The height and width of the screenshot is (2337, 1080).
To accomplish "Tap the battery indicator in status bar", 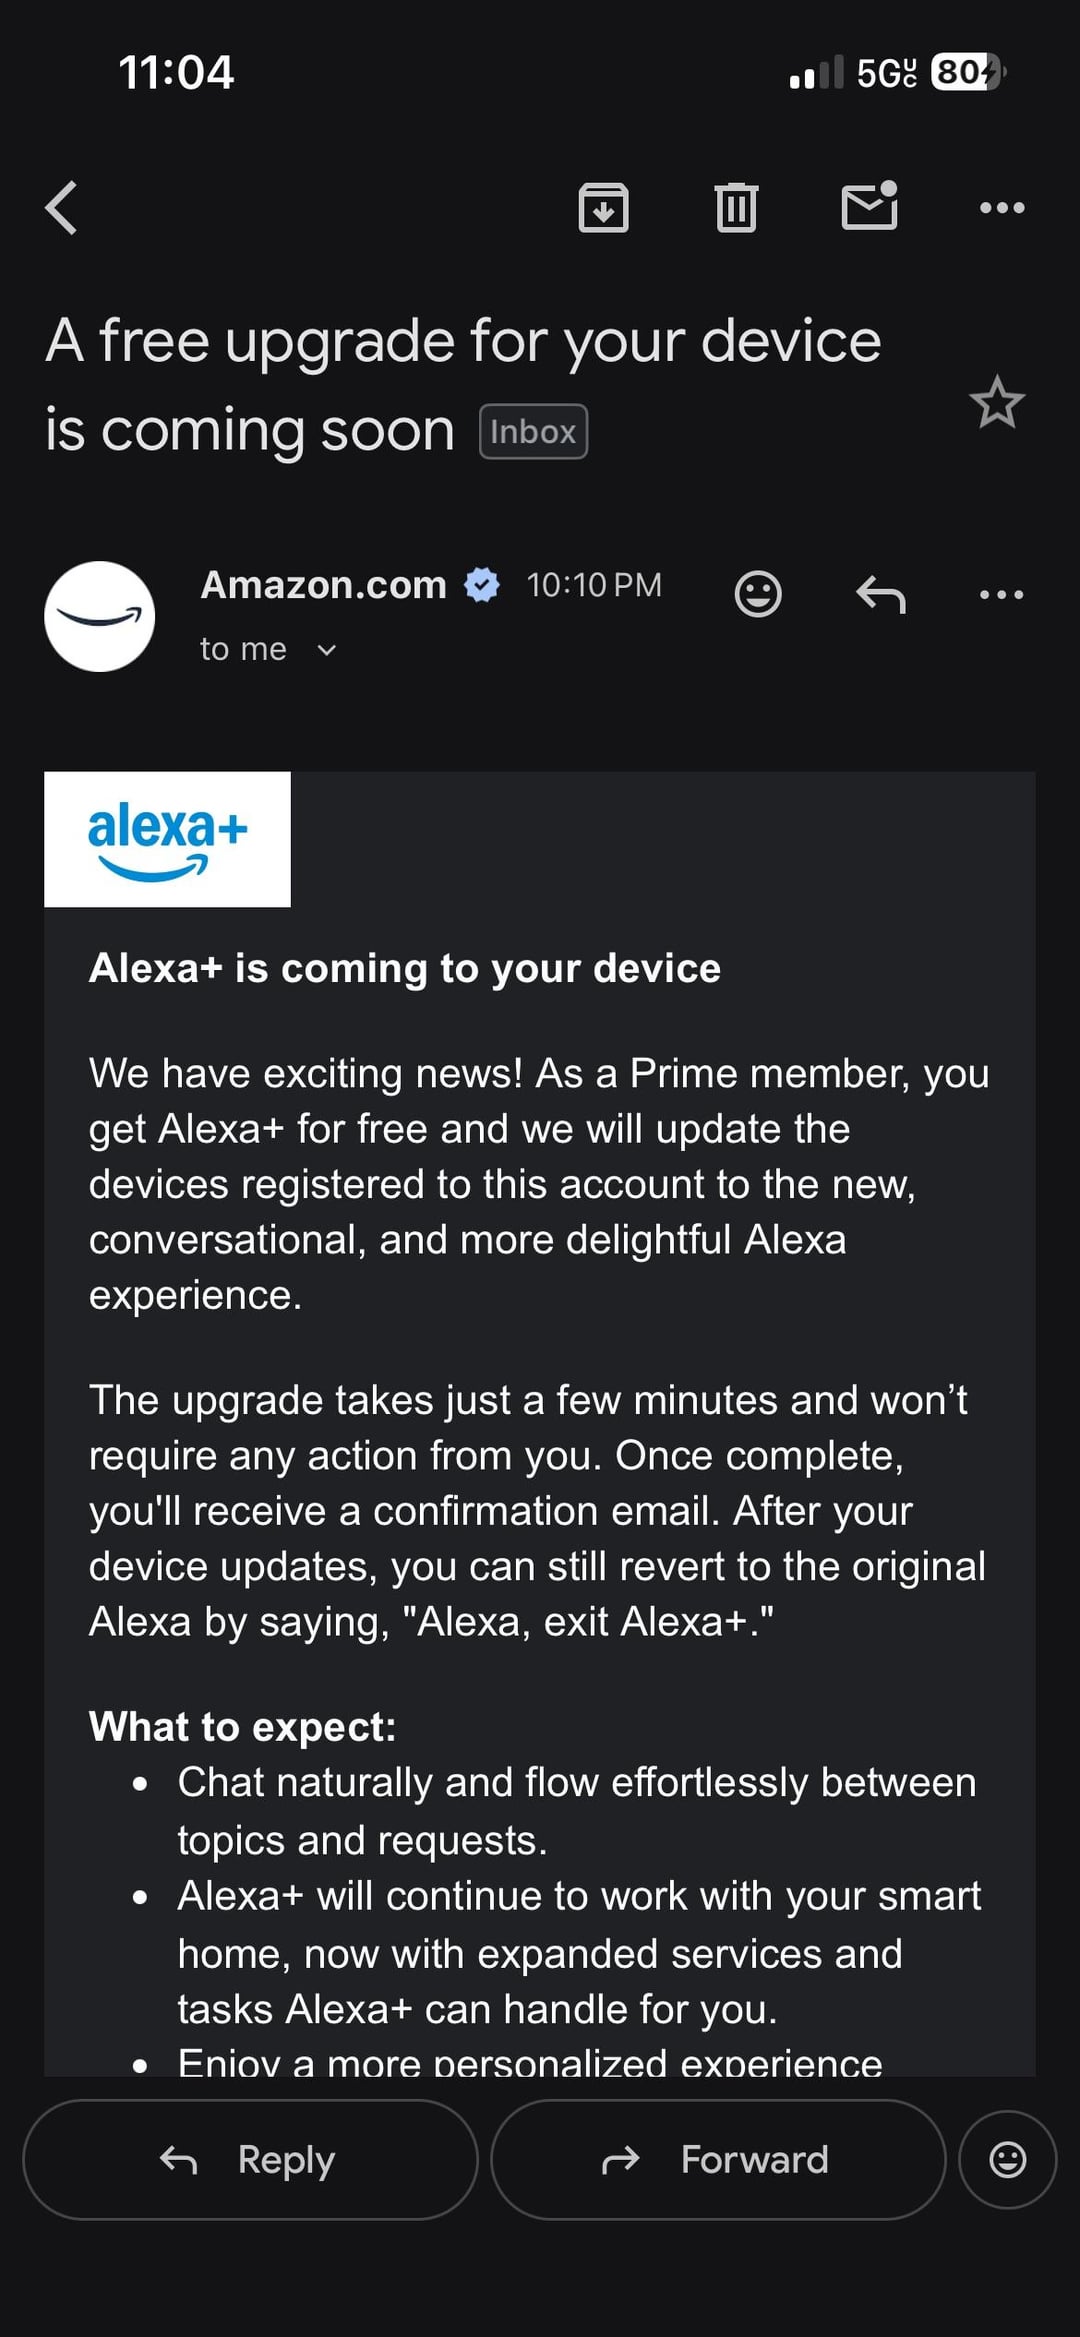I will 966,72.
